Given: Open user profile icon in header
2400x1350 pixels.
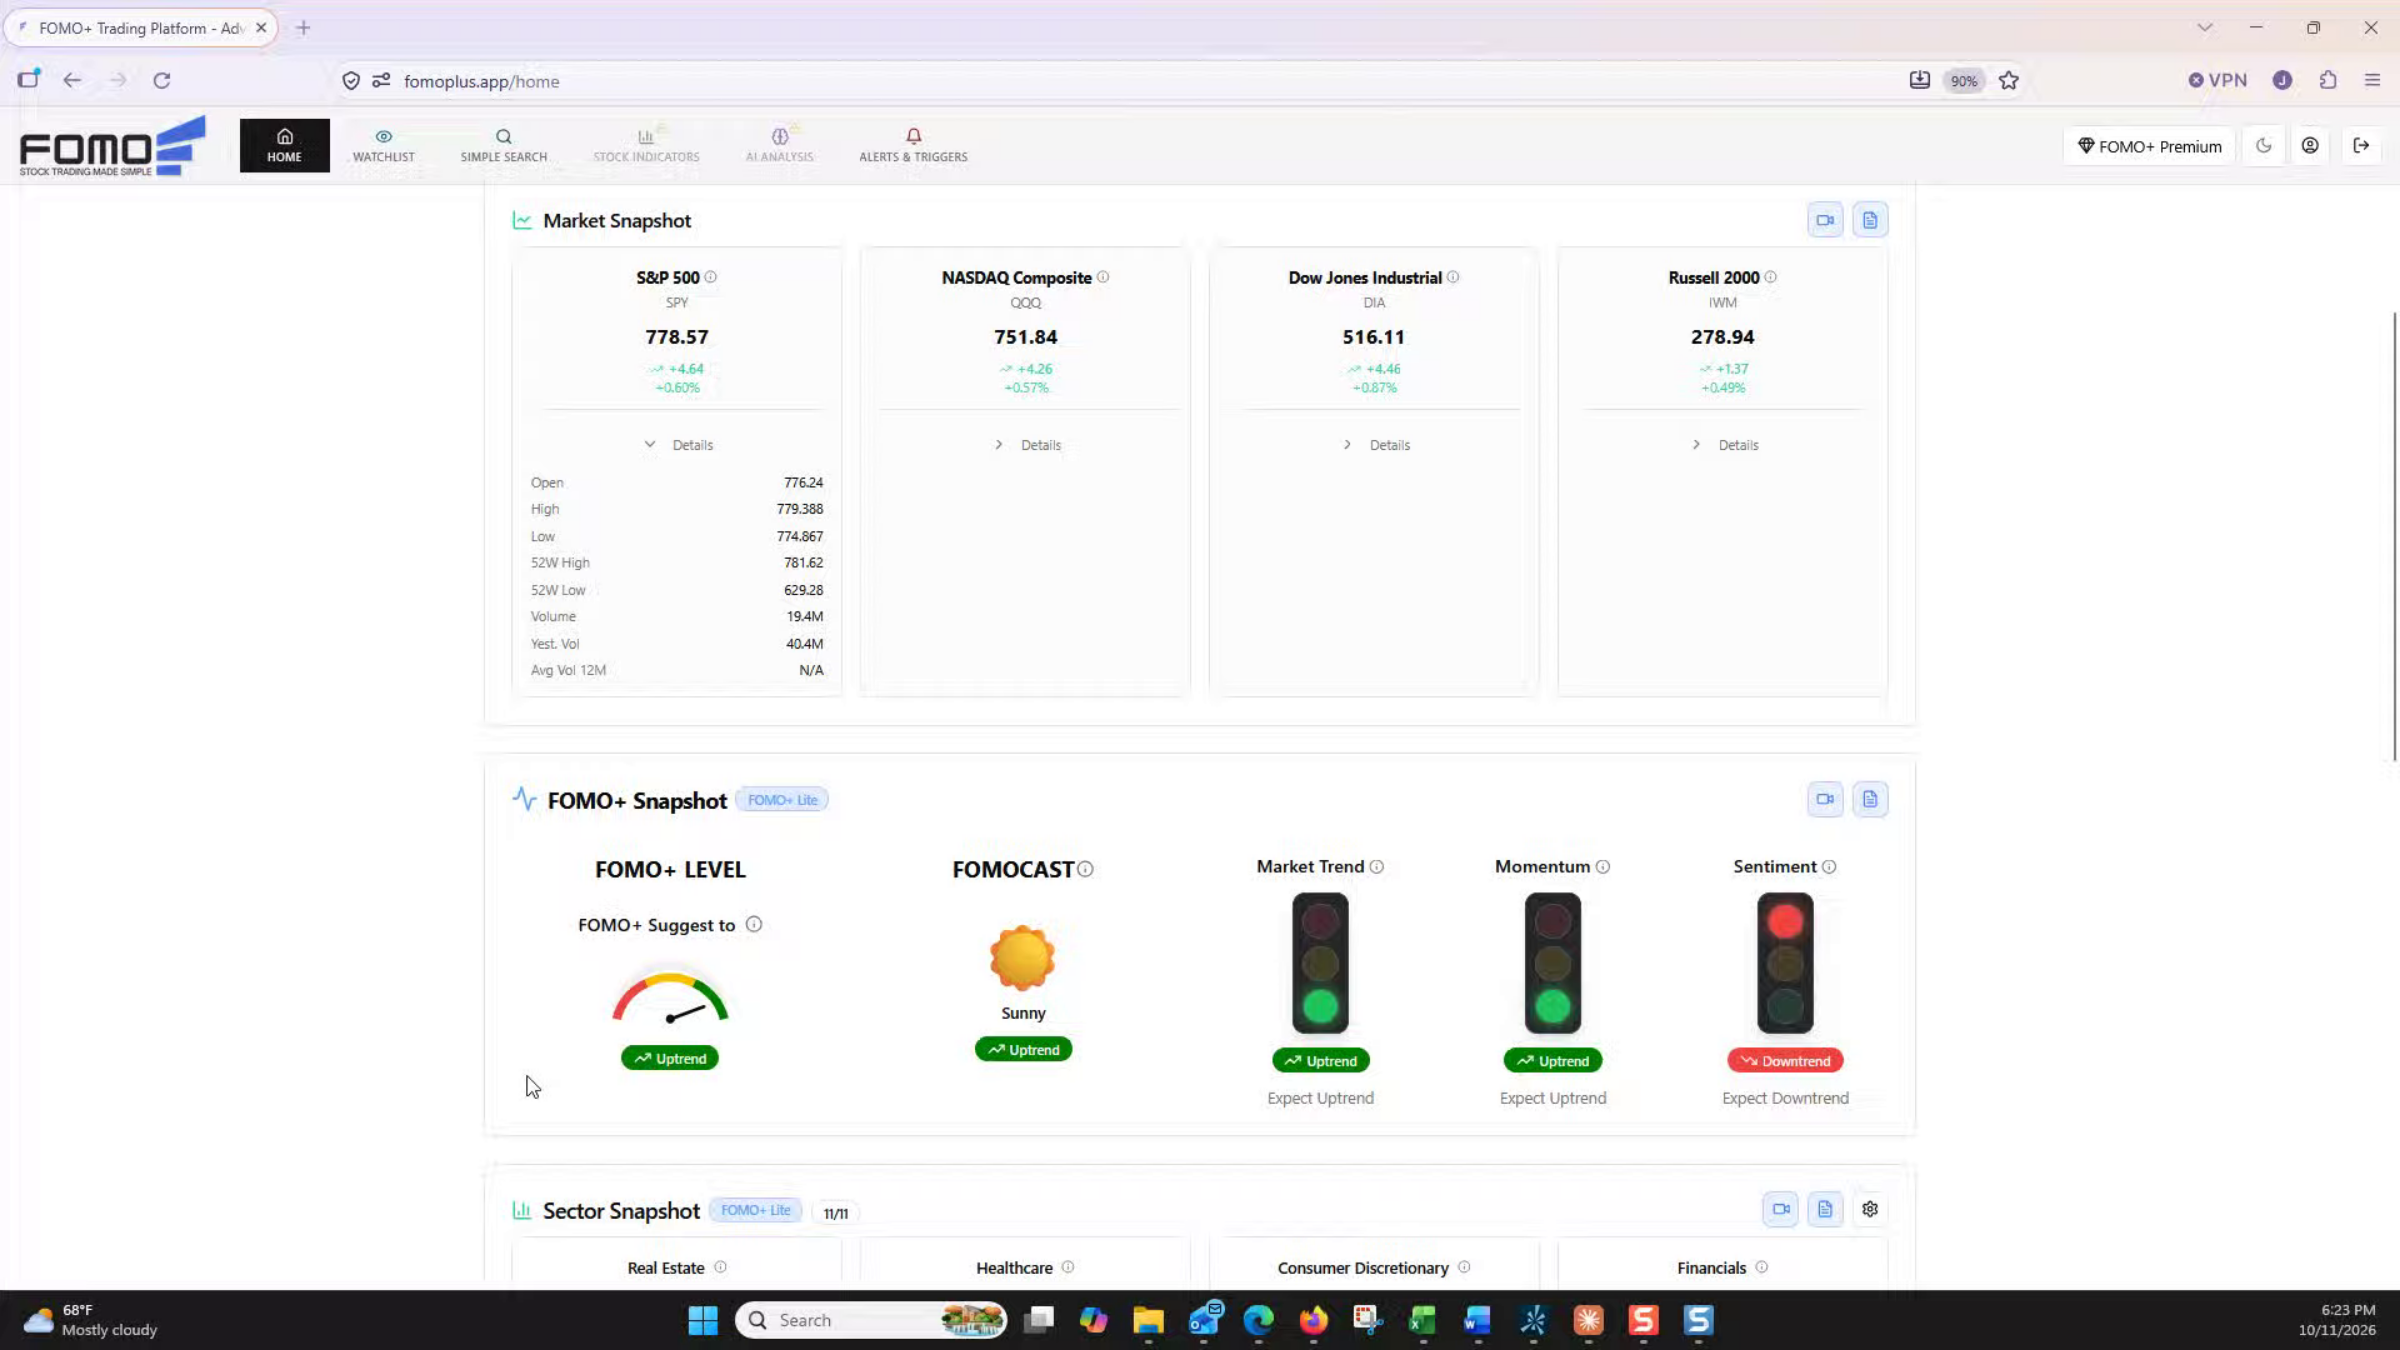Looking at the screenshot, I should [2310, 146].
